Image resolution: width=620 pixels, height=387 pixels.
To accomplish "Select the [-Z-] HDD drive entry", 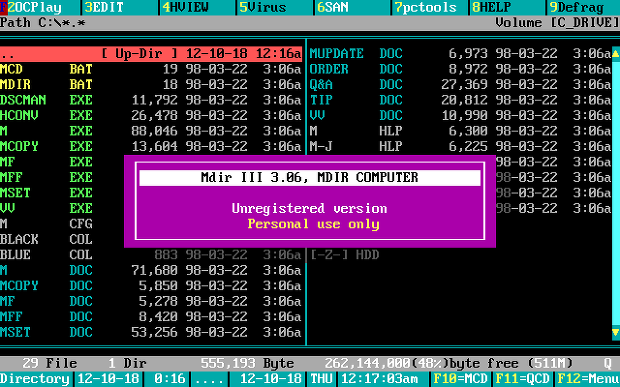I will pyautogui.click(x=344, y=255).
